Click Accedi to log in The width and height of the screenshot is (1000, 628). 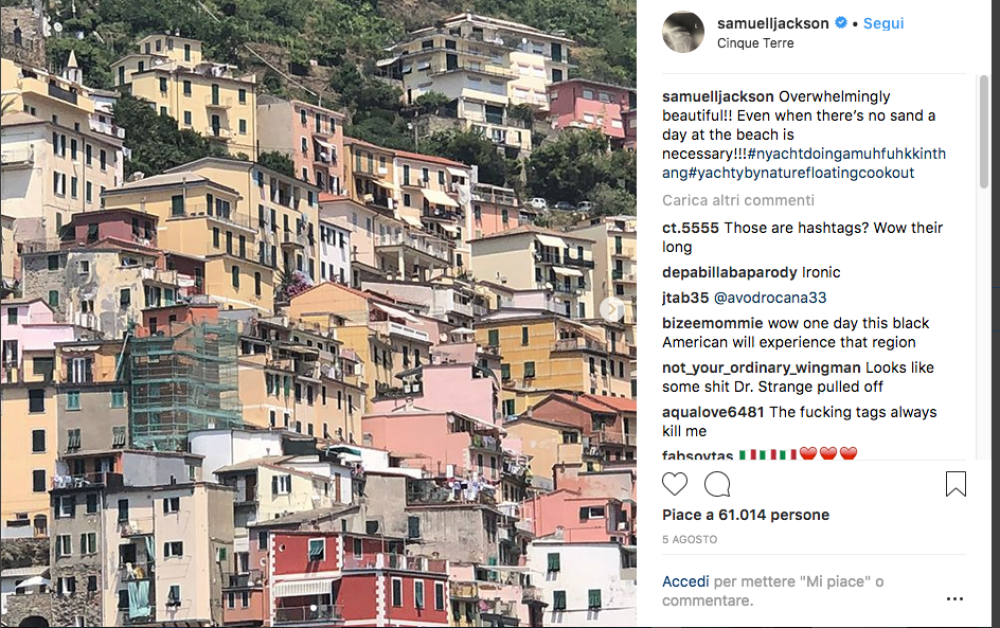(x=685, y=581)
